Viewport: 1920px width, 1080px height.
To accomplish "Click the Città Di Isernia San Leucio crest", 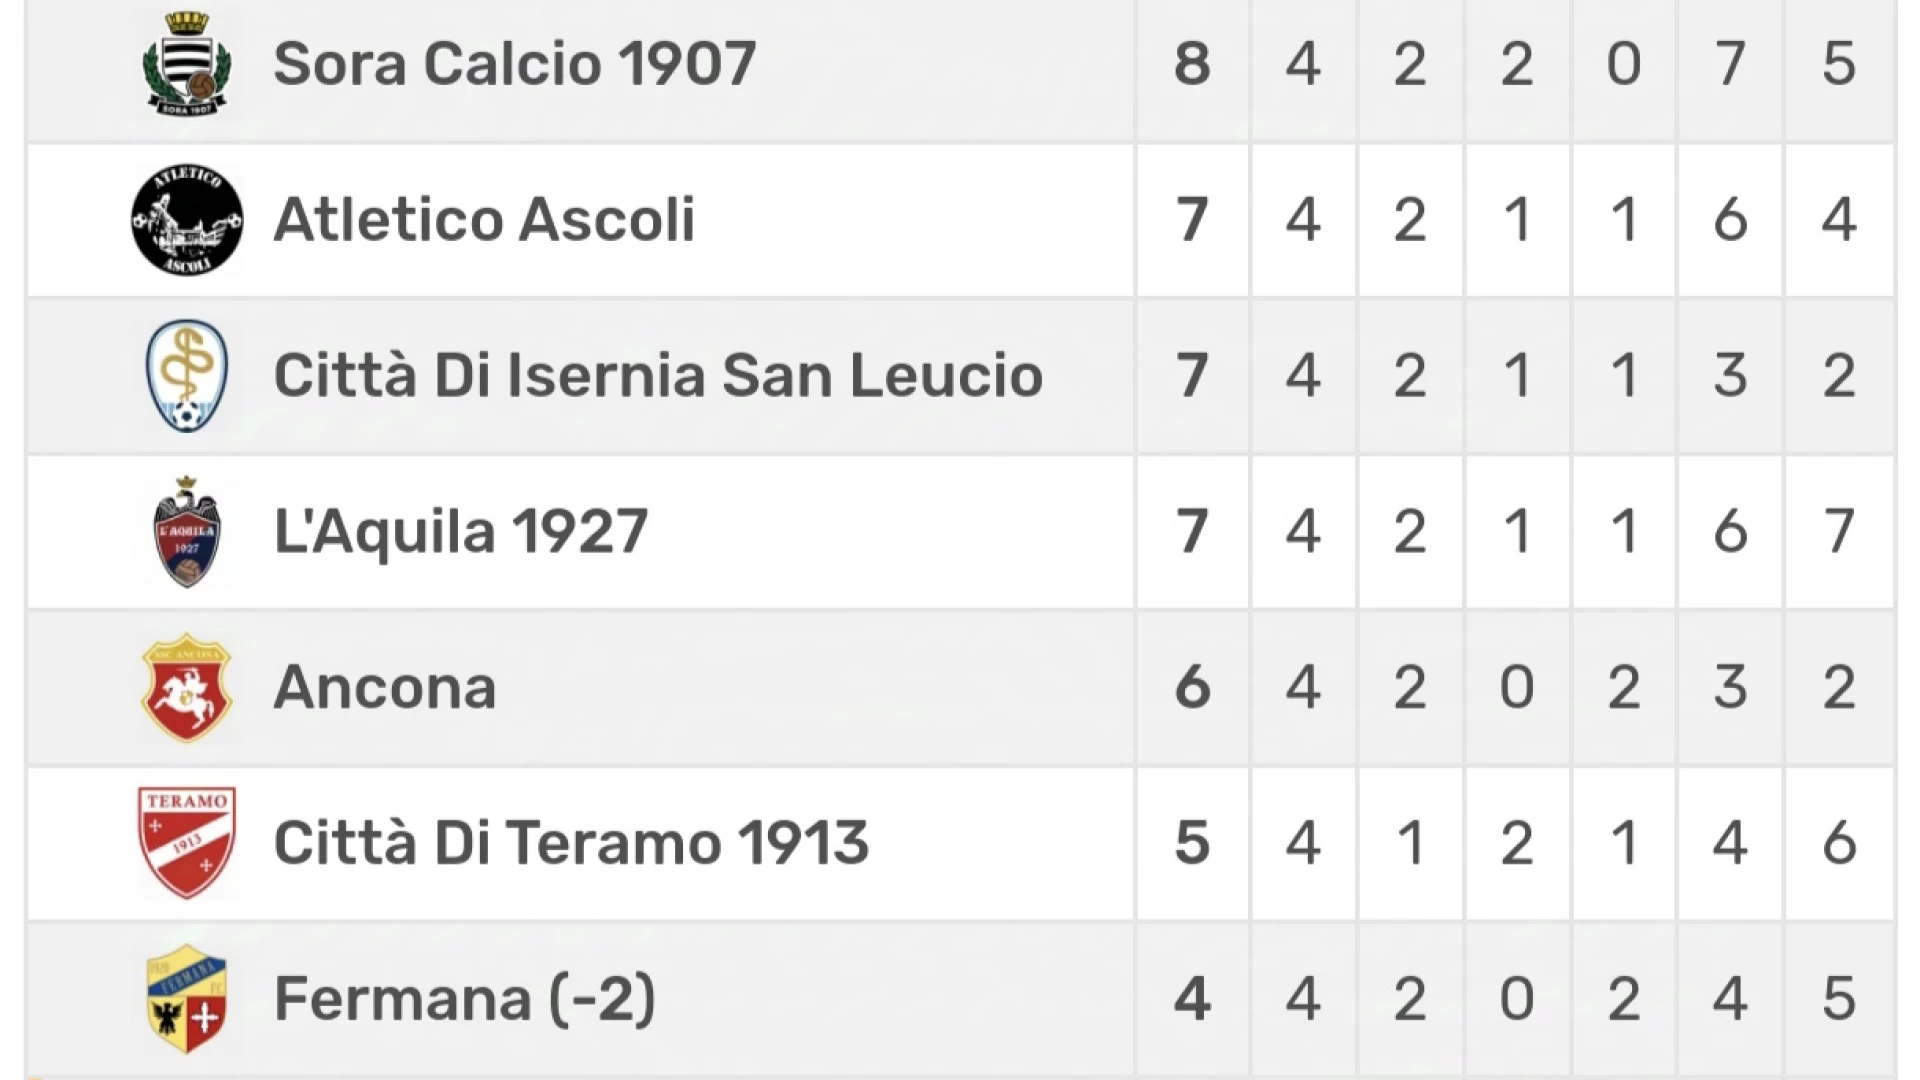I will pyautogui.click(x=187, y=376).
